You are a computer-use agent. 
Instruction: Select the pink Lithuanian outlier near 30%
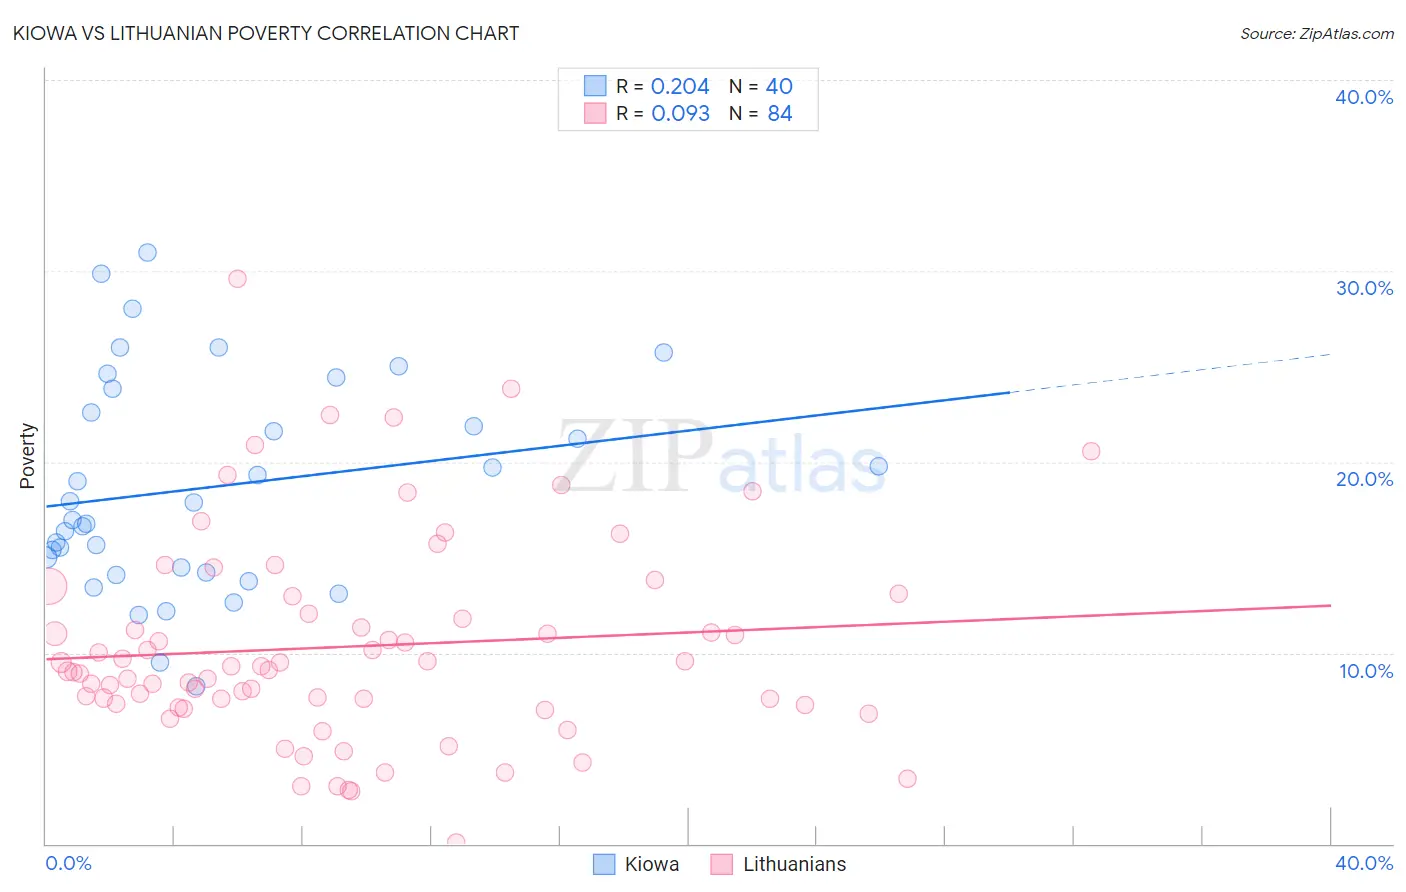pyautogui.click(x=237, y=278)
